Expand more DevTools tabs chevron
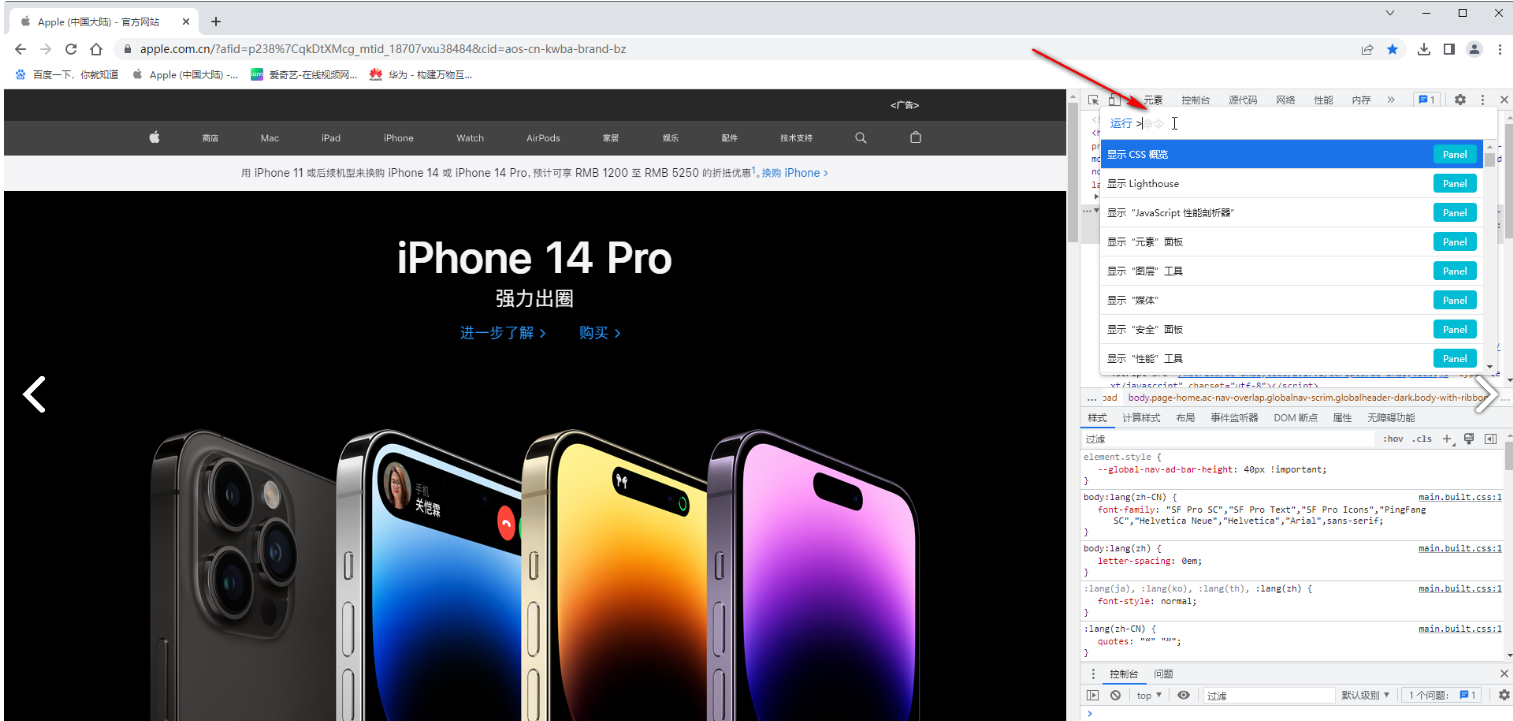This screenshot has height=721, width=1513. (x=1391, y=100)
